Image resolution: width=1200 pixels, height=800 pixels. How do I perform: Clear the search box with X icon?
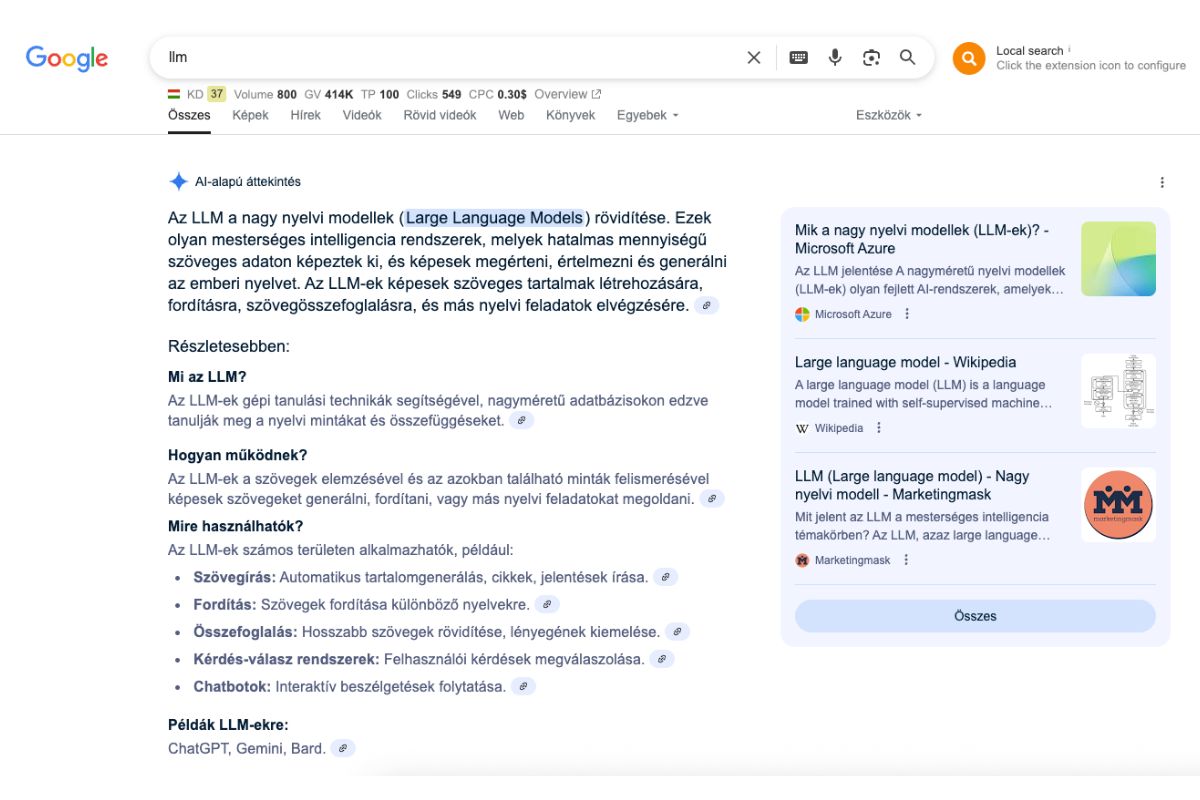pyautogui.click(x=754, y=58)
